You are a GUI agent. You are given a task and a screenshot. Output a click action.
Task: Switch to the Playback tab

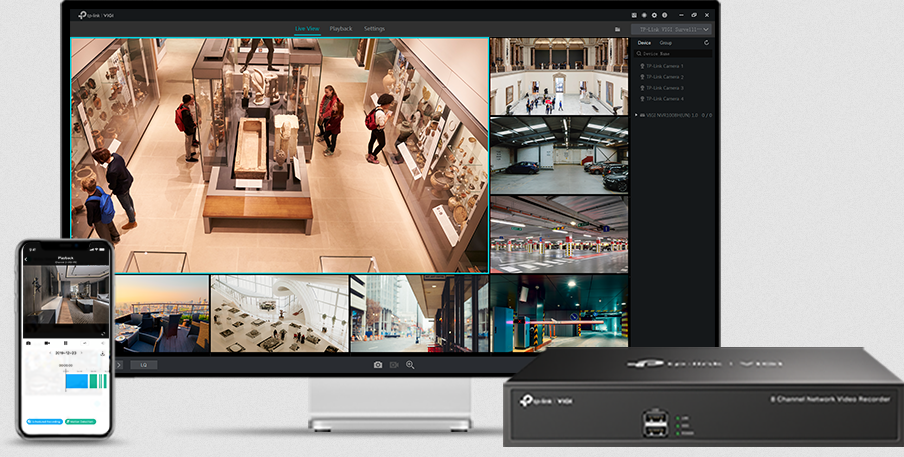[341, 29]
